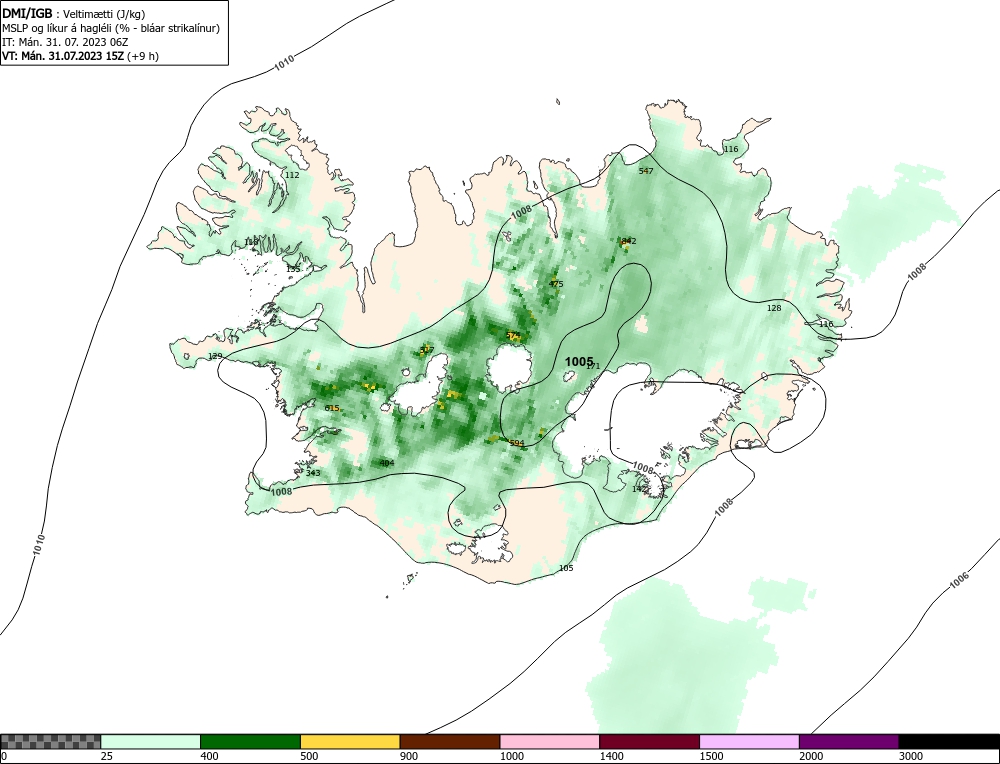The image size is (1000, 764).
Task: Select the brown 900–1000 legend swatch
Action: pos(450,741)
